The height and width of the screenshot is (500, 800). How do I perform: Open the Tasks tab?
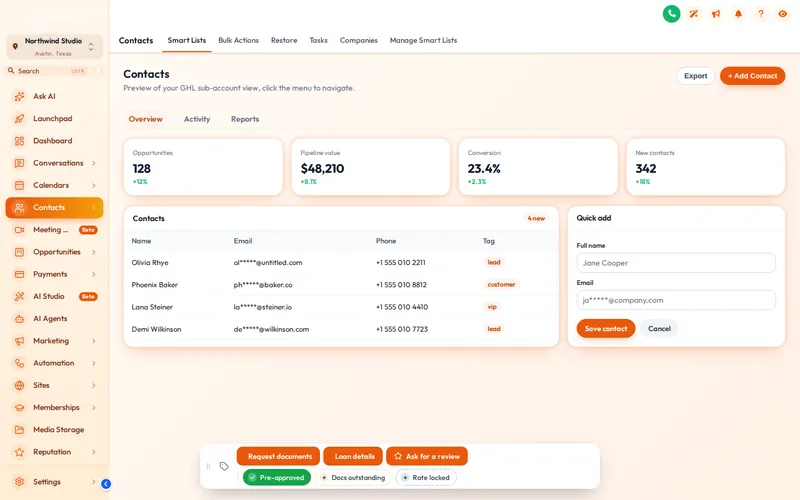(318, 40)
